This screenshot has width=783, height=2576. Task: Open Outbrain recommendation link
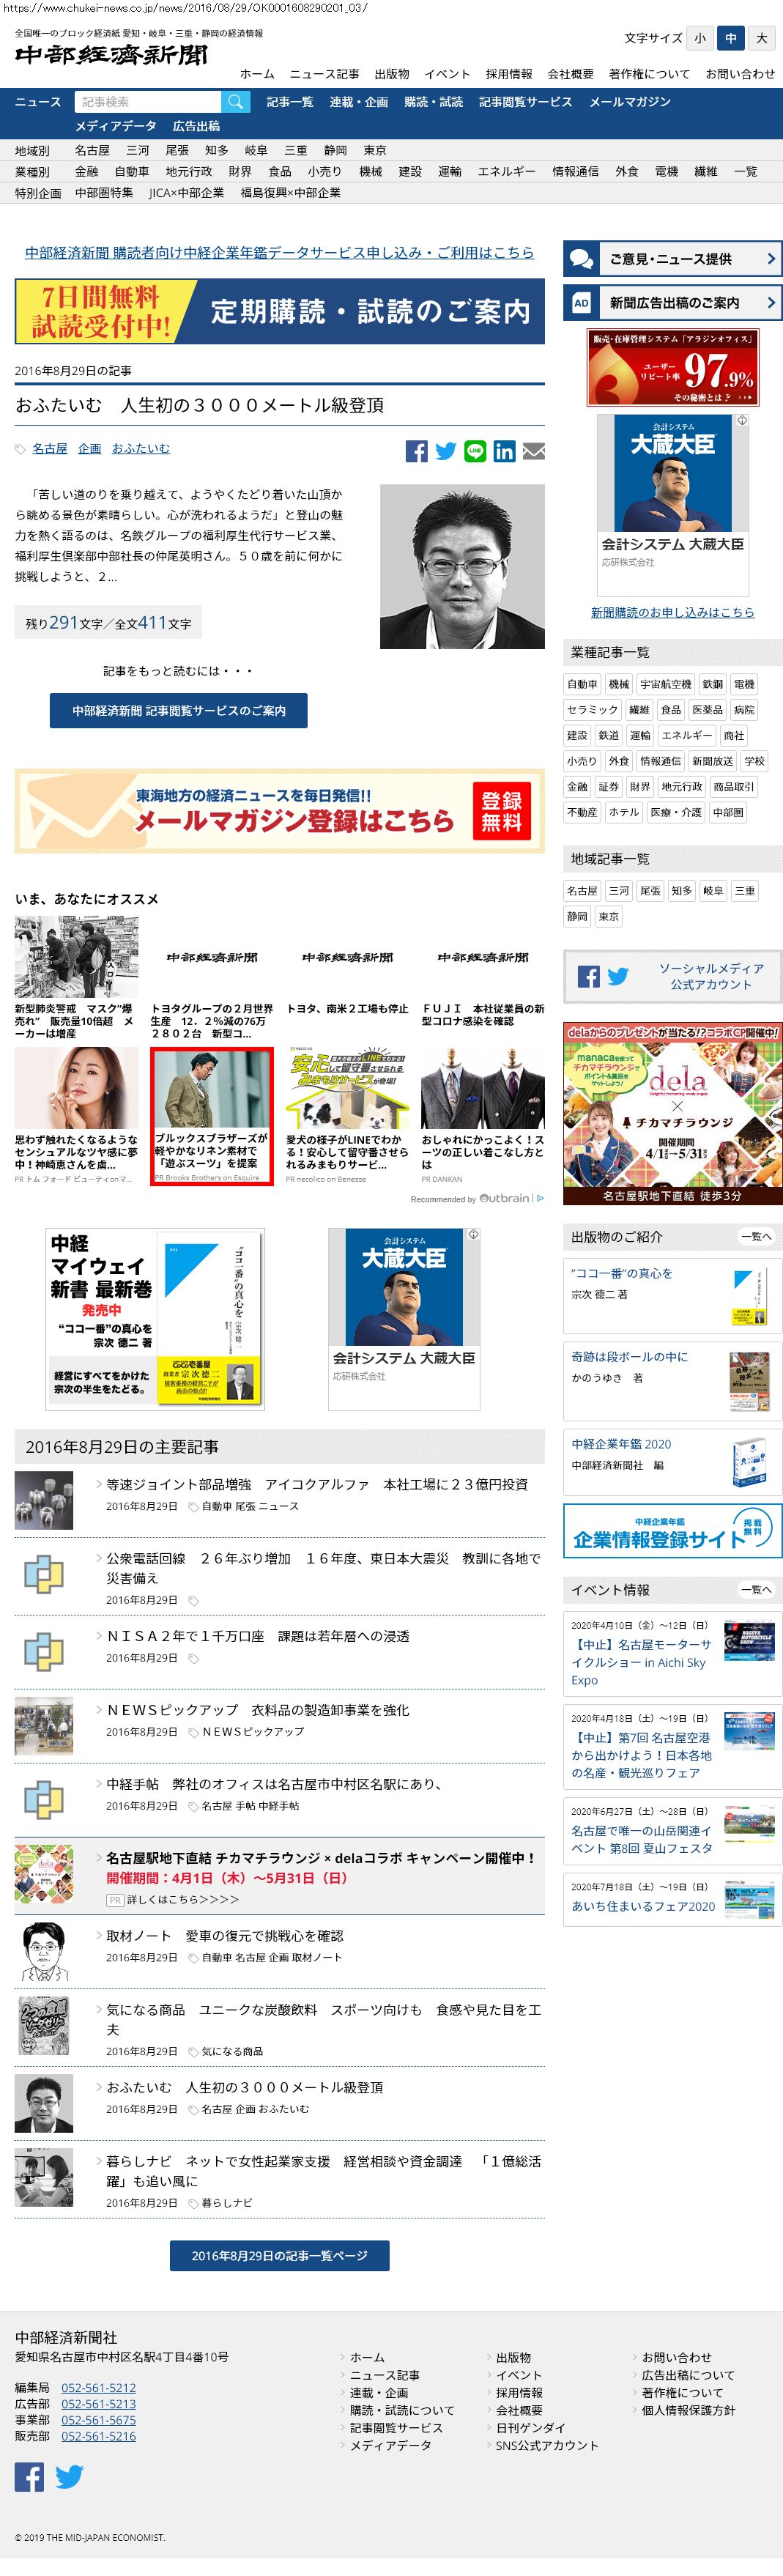tap(477, 1198)
